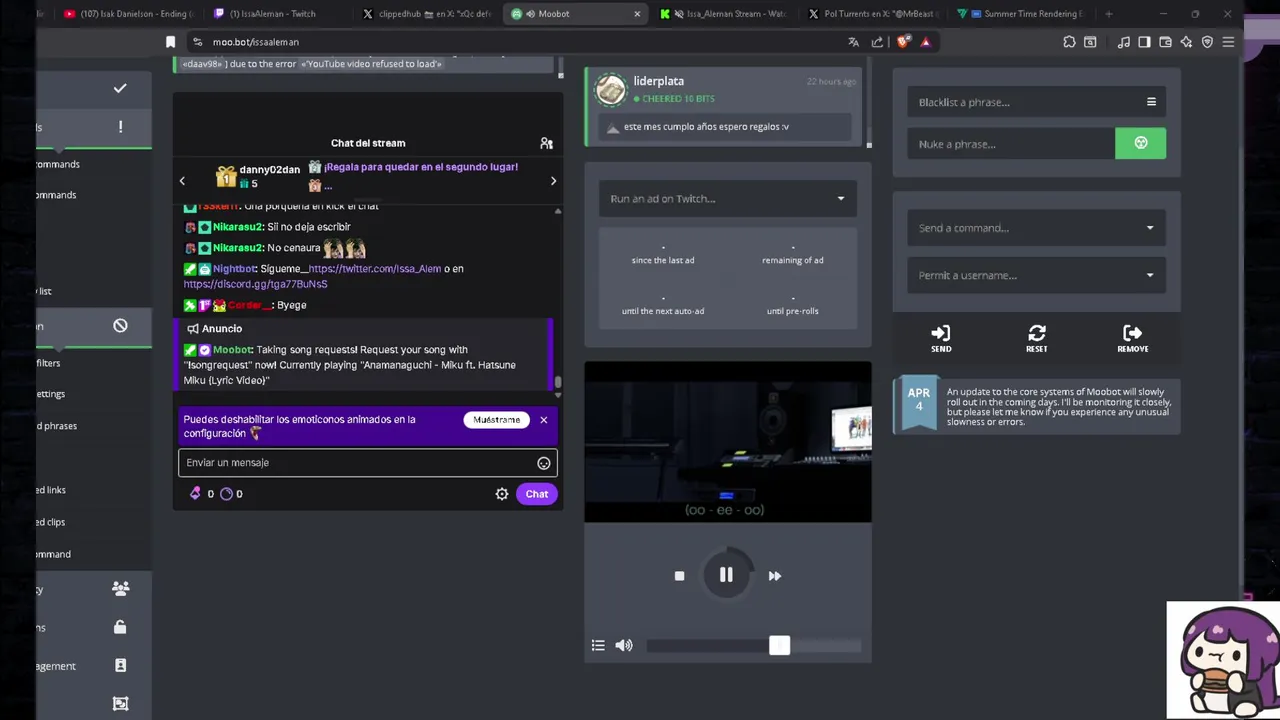Click the checkmark icon in left sidebar
Viewport: 1280px width, 720px height.
[120, 88]
